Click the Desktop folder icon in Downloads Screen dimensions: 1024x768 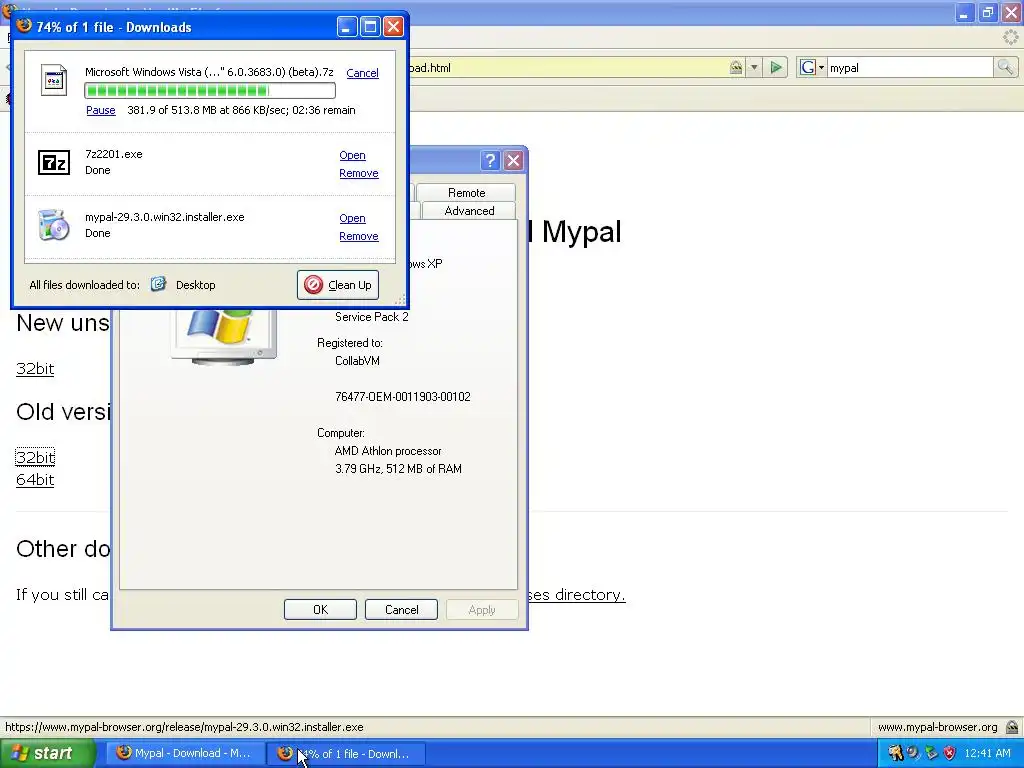[x=158, y=284]
